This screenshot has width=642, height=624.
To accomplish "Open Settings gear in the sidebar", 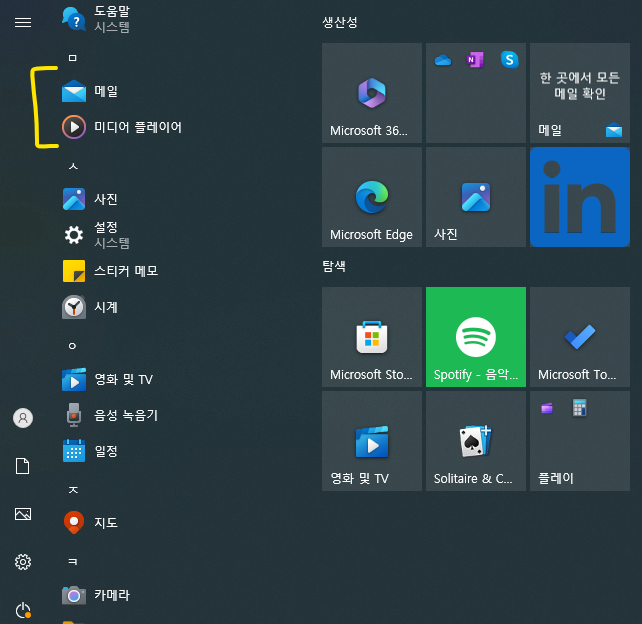I will click(x=23, y=562).
